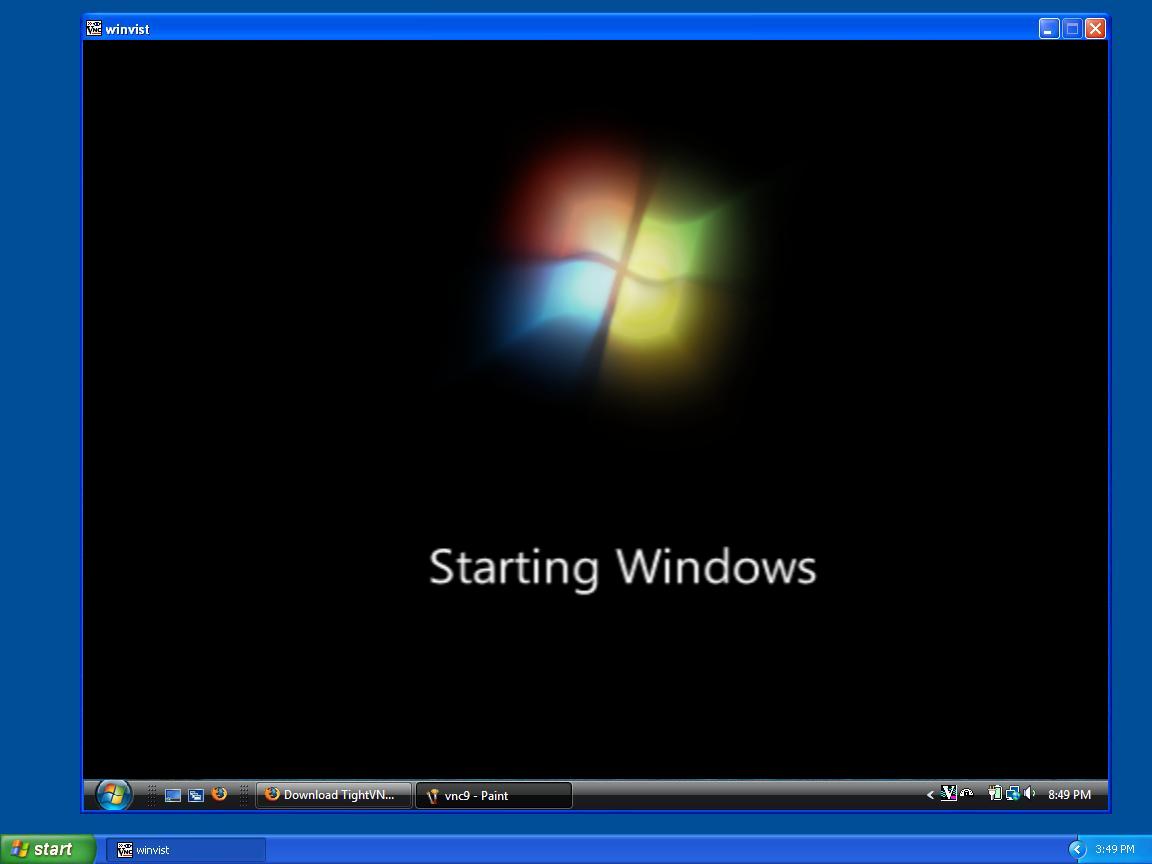1152x864 pixels.
Task: Click the Starting Windows text
Action: pyautogui.click(x=622, y=568)
